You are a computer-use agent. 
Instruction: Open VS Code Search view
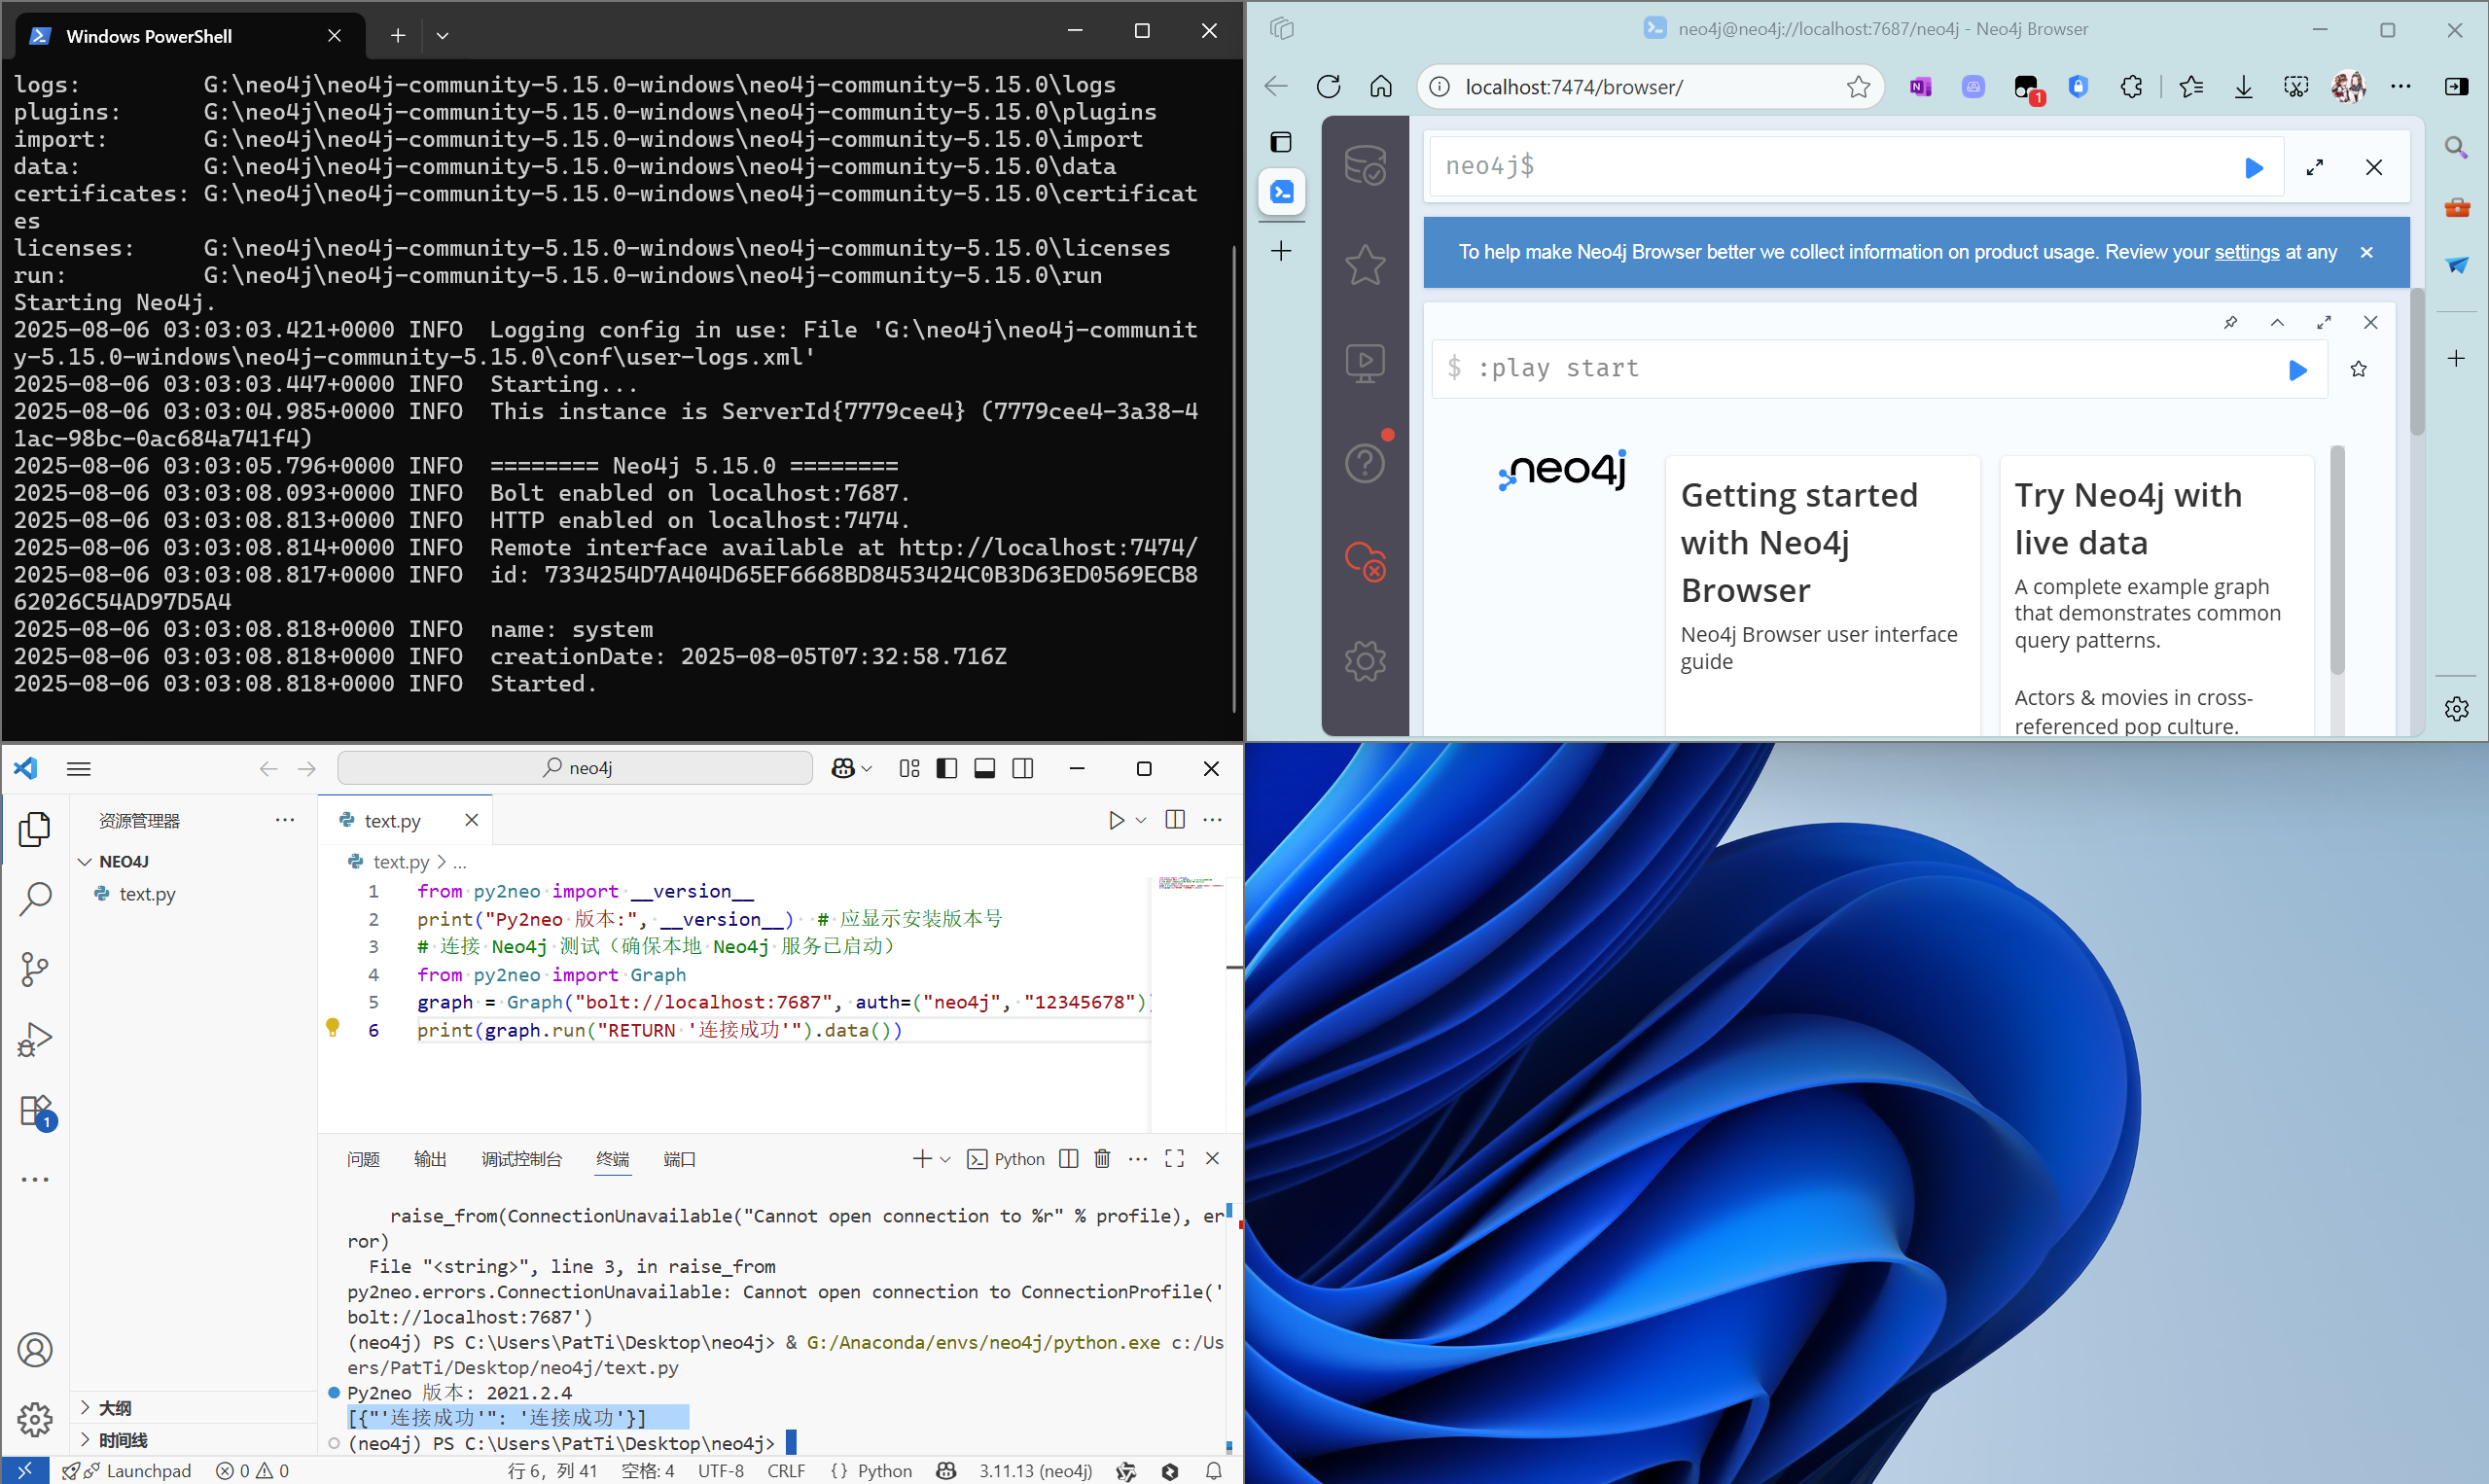click(35, 899)
